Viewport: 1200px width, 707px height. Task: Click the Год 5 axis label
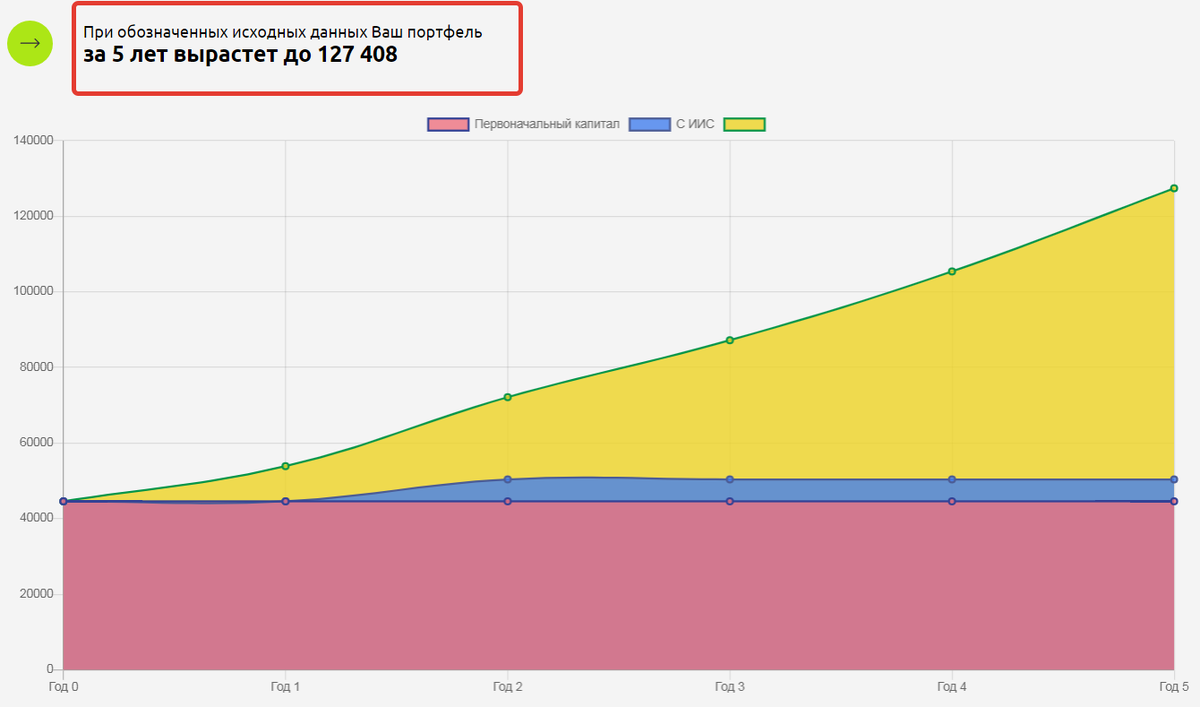click(x=1174, y=687)
